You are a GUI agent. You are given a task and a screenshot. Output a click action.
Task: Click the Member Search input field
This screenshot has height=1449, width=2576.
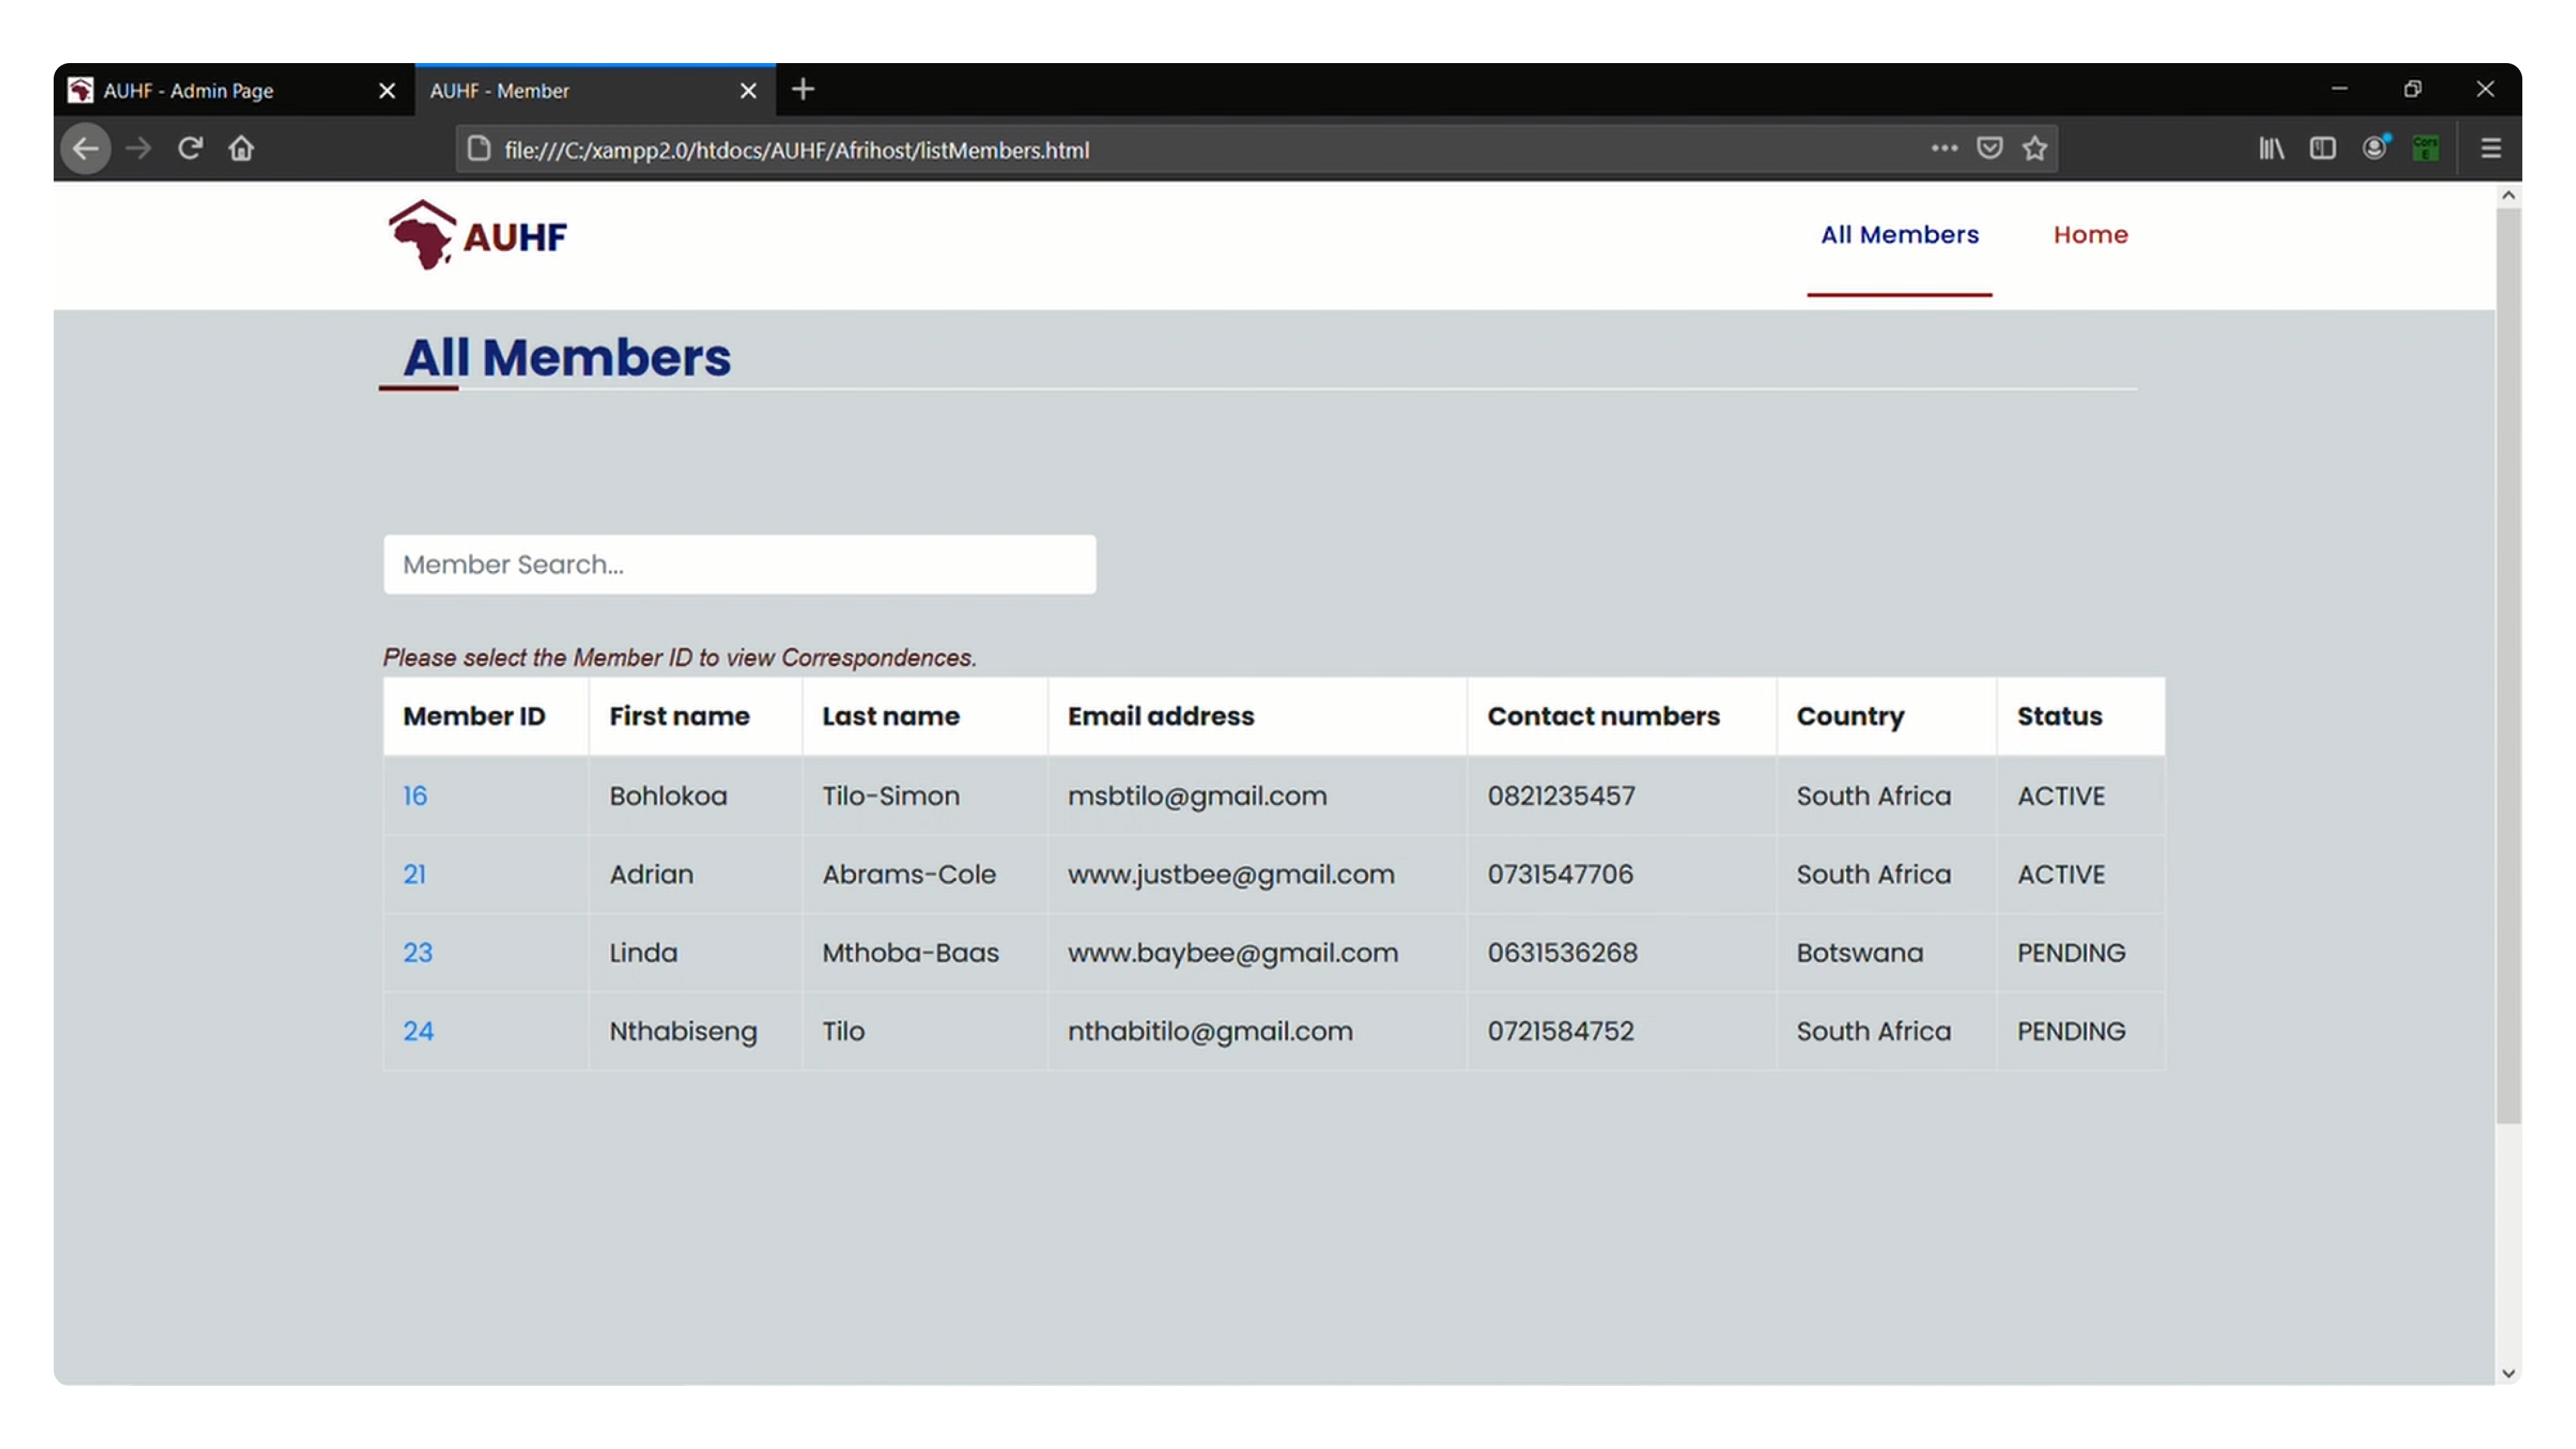coord(739,564)
